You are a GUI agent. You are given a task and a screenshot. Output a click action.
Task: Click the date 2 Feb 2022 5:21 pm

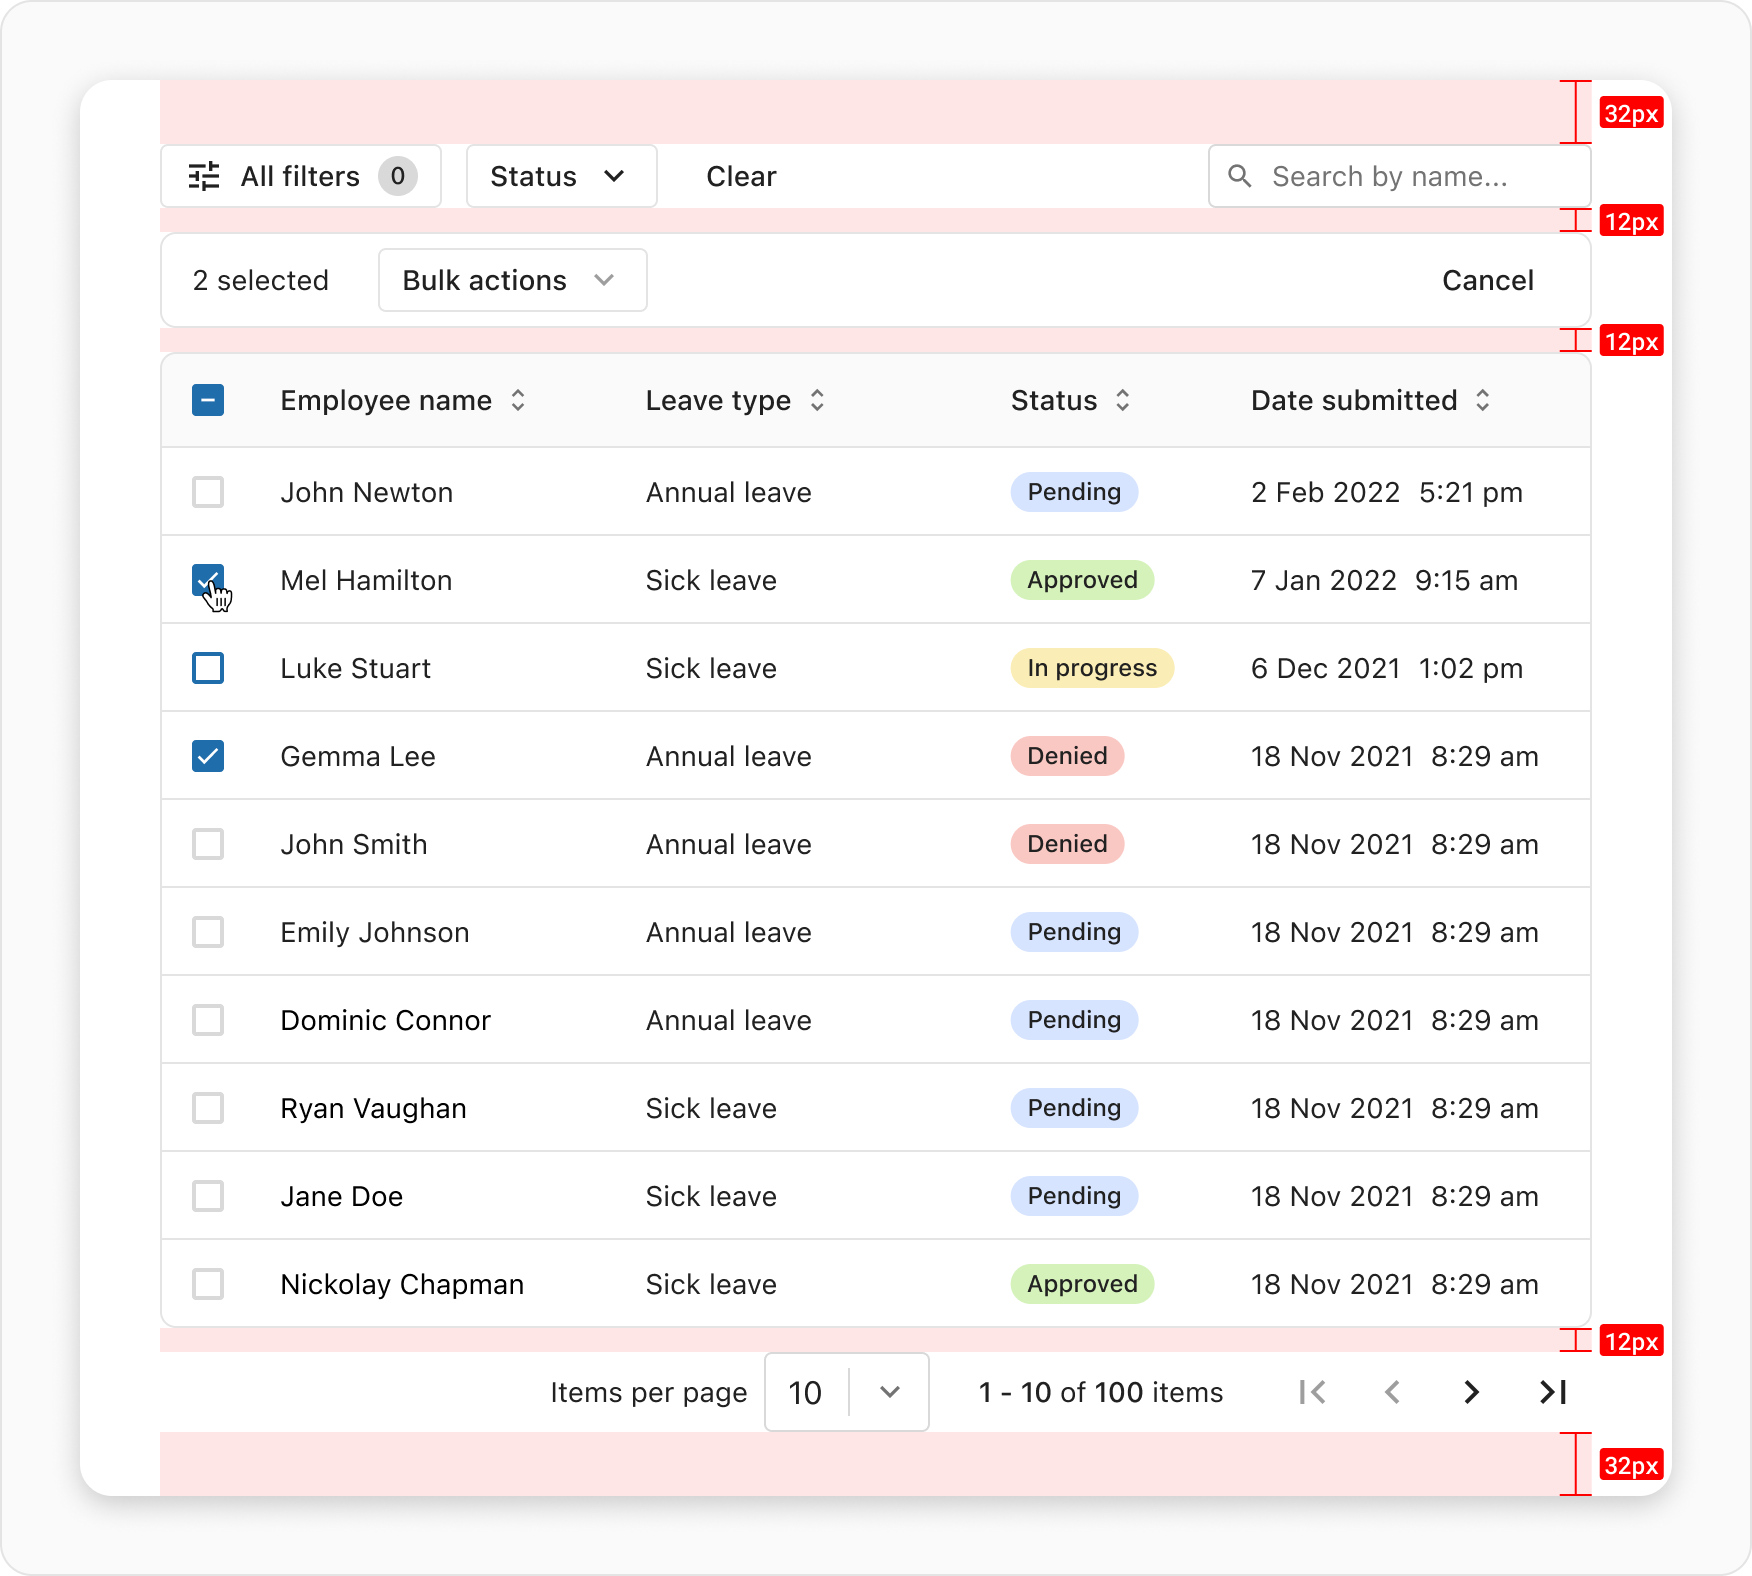1387,492
